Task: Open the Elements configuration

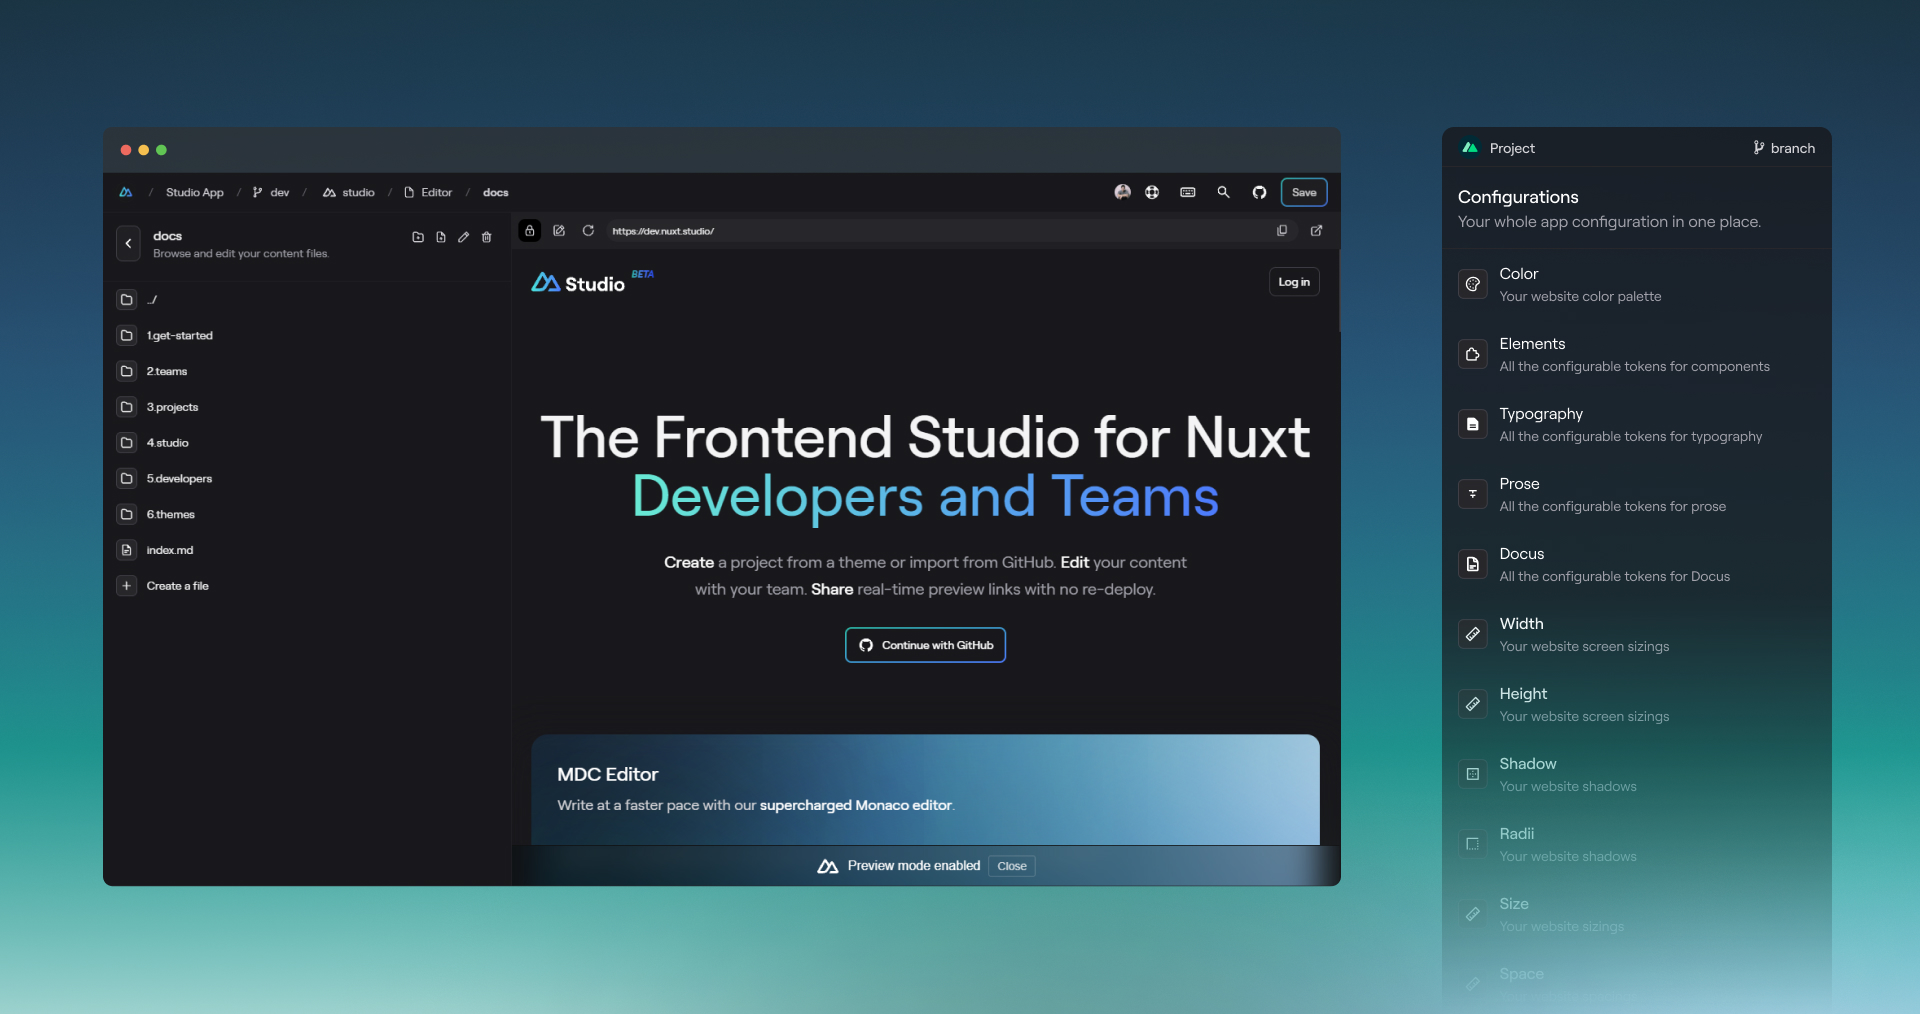Action: pyautogui.click(x=1637, y=354)
